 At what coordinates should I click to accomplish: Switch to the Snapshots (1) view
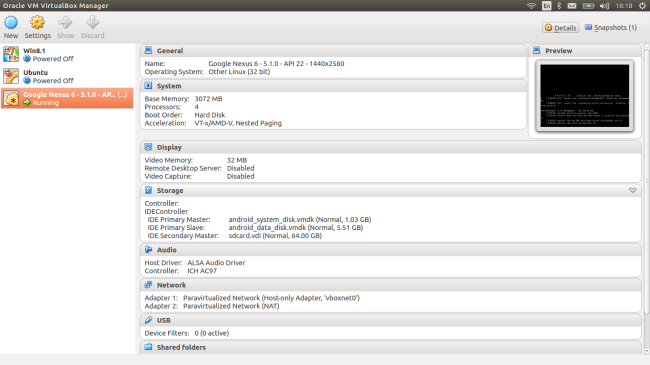[x=611, y=28]
